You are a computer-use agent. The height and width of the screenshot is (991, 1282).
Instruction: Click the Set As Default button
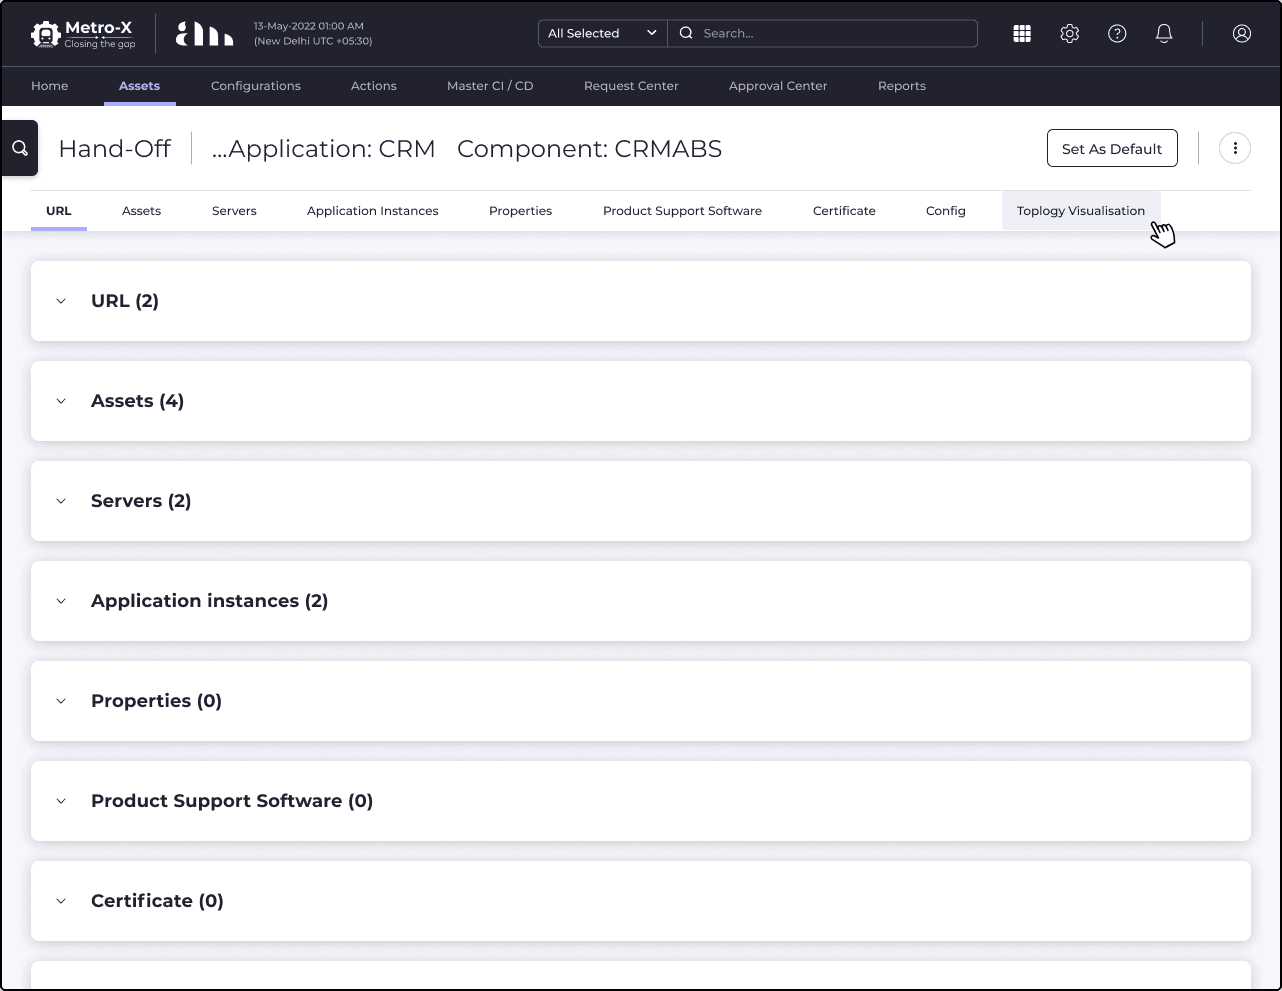pos(1112,148)
